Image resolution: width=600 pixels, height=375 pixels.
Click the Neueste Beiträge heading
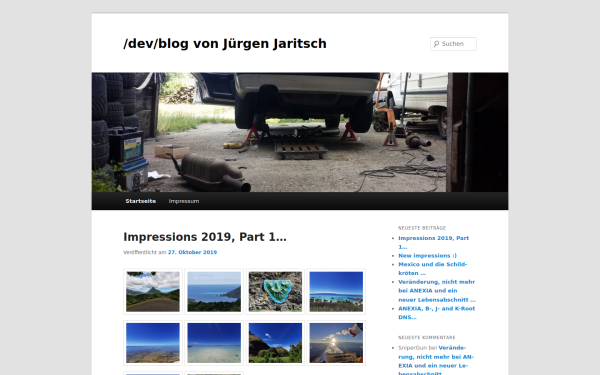point(422,228)
